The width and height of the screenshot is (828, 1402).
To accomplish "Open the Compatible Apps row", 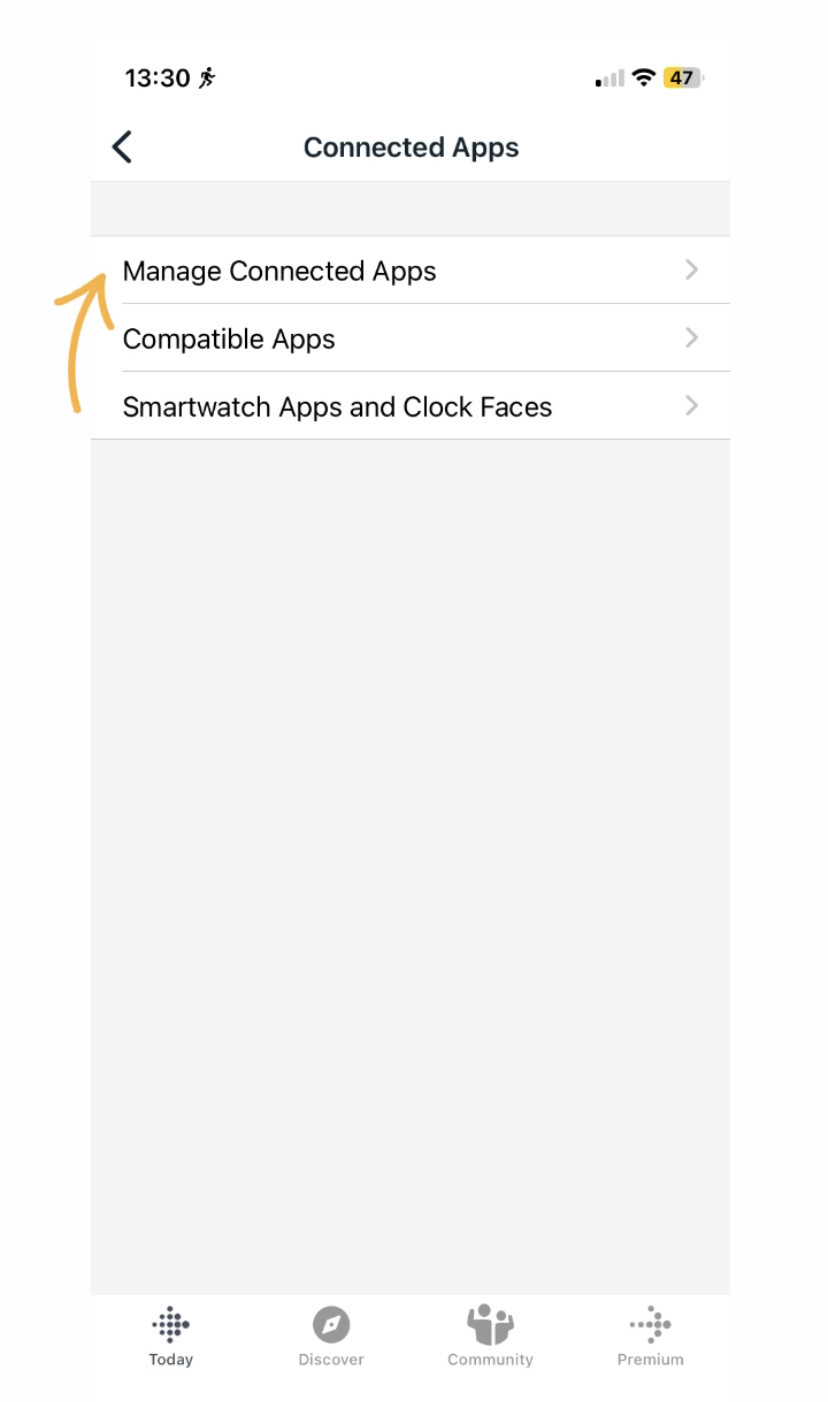I will tap(410, 338).
